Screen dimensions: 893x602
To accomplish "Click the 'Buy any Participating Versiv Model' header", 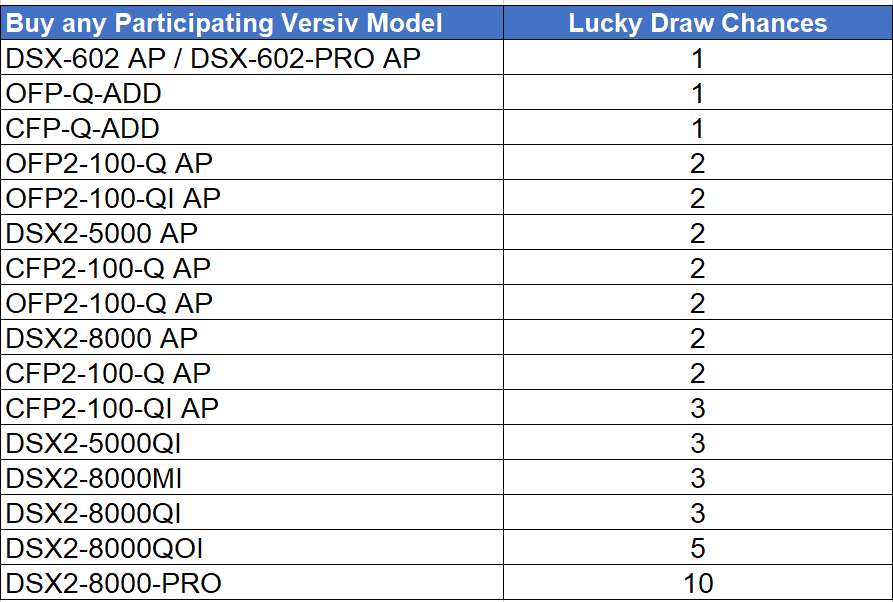I will coord(252,23).
